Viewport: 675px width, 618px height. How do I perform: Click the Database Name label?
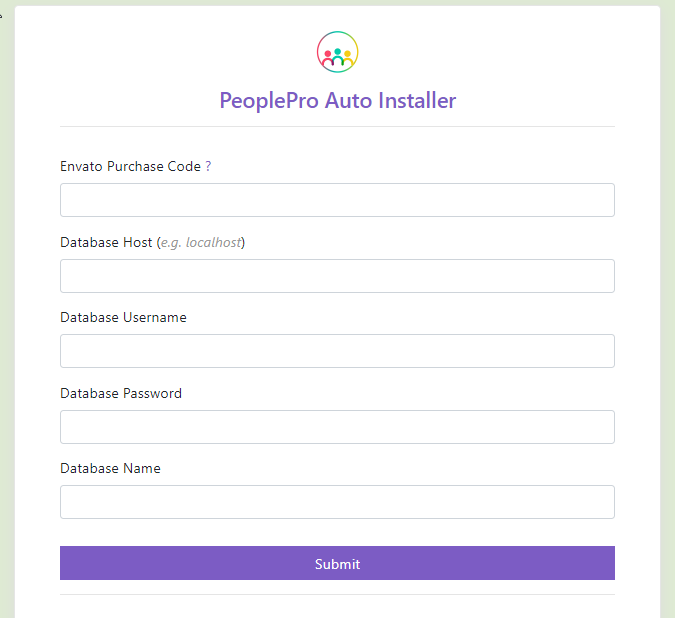point(110,469)
